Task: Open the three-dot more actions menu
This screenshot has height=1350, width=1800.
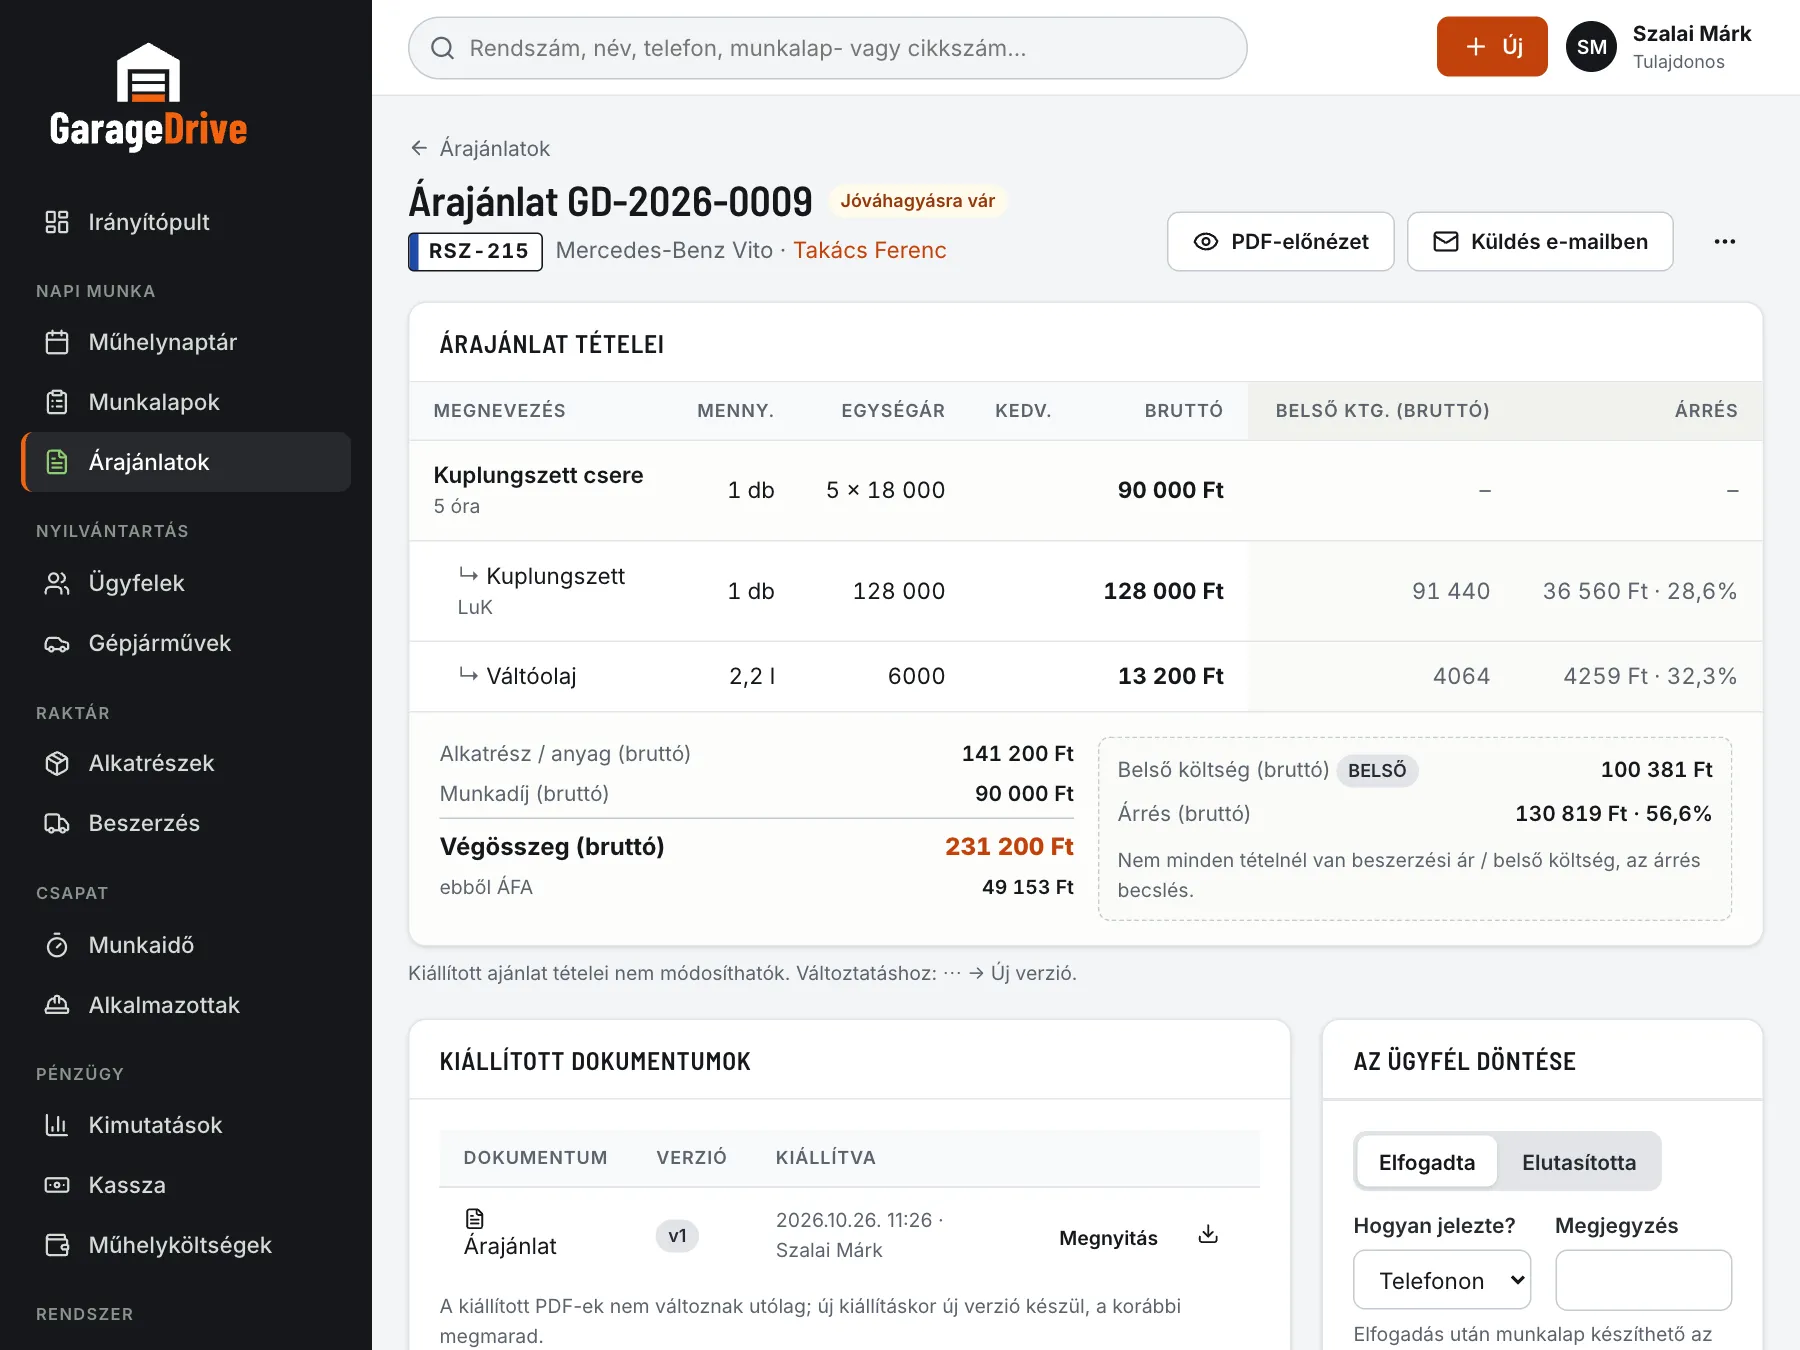Action: coord(1725,241)
